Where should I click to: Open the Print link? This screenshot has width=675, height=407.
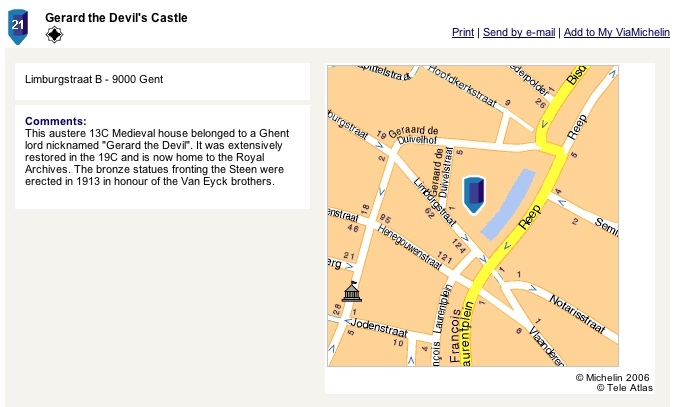tap(463, 32)
